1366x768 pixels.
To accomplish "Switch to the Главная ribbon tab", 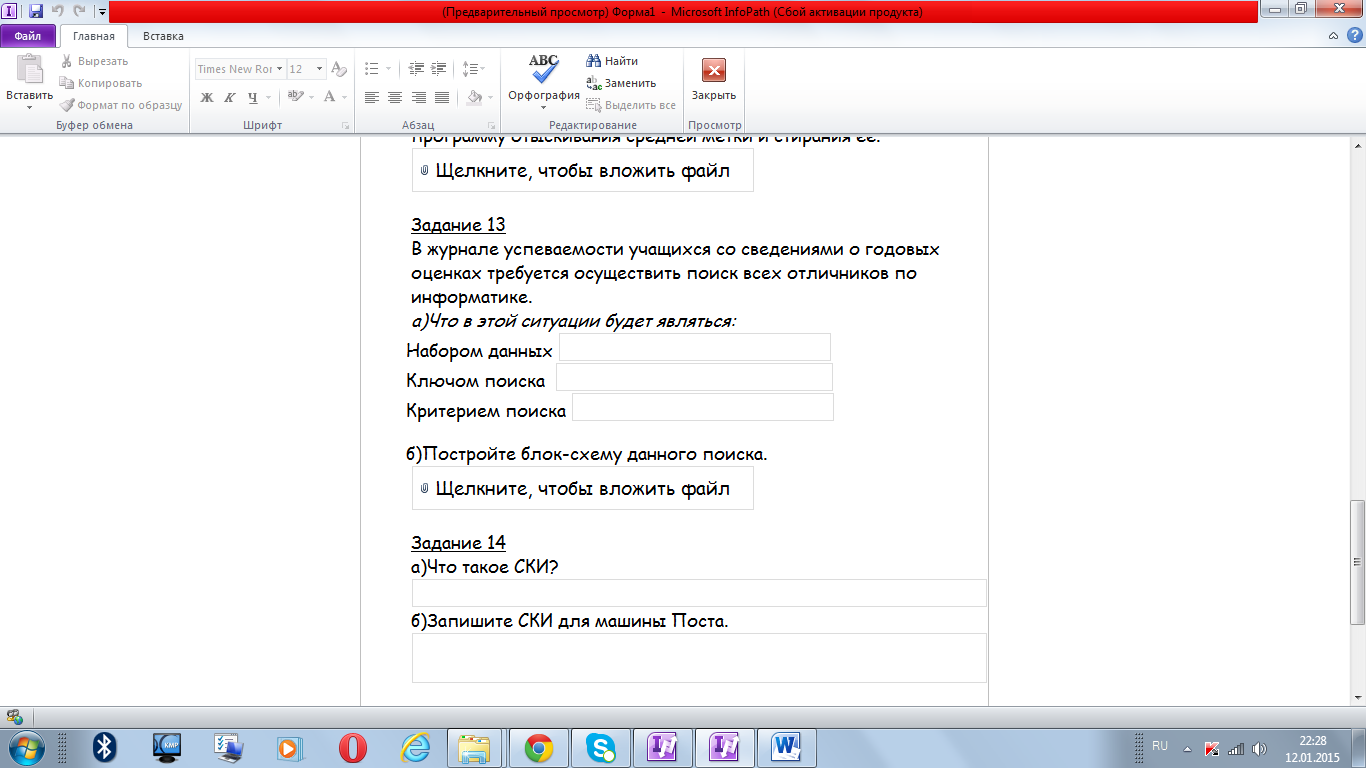I will coord(94,36).
